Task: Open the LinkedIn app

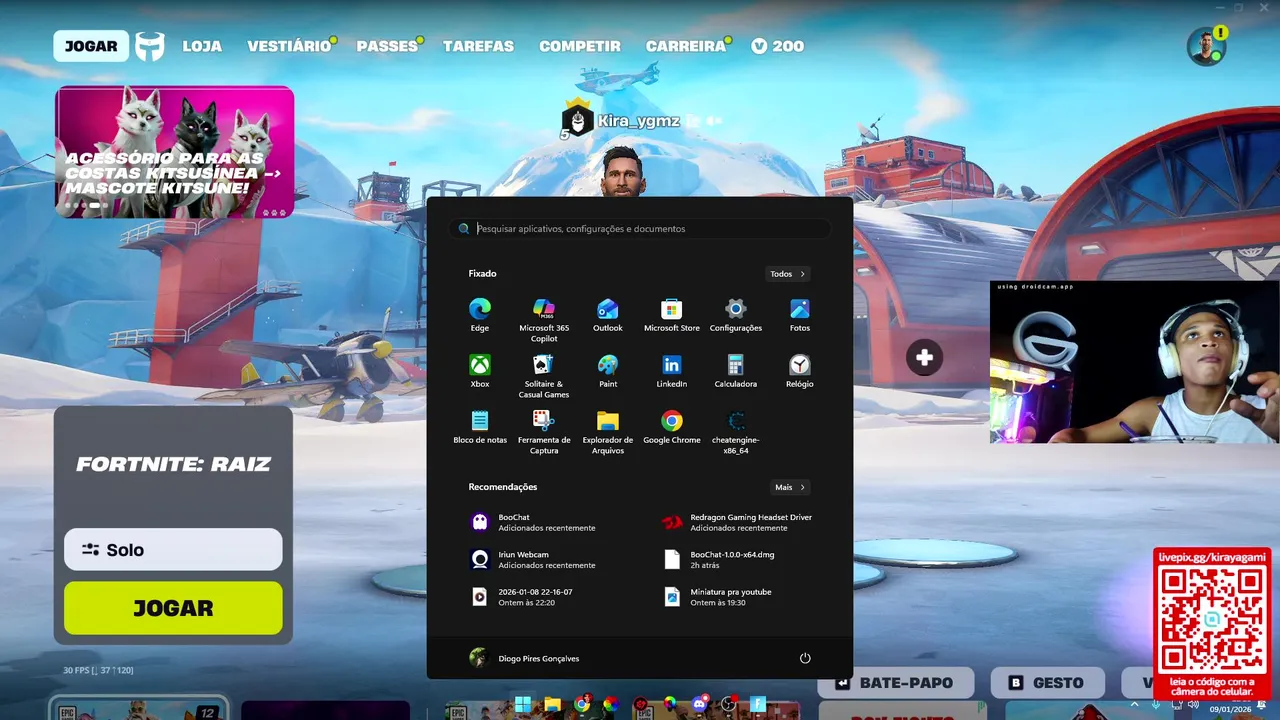Action: (672, 370)
